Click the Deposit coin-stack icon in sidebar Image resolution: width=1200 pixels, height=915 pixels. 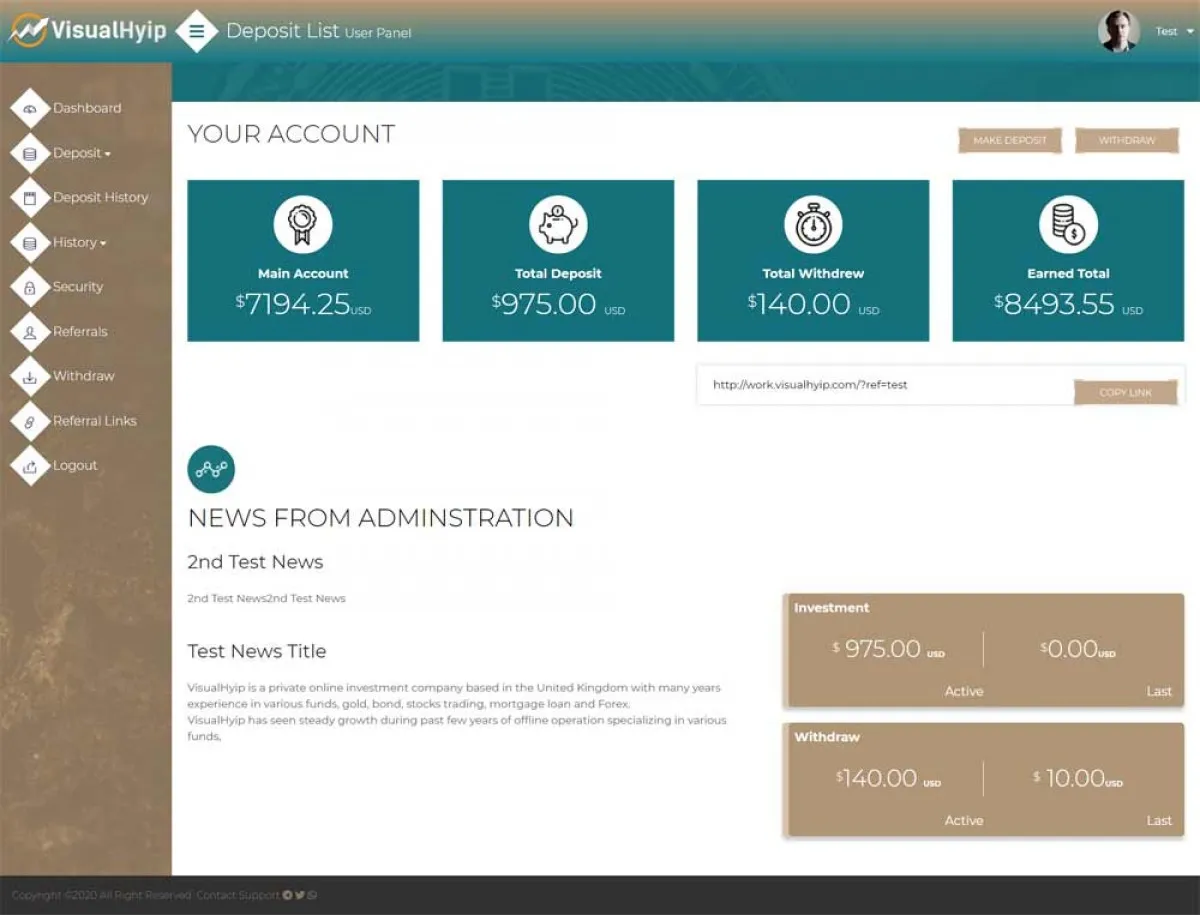(30, 154)
